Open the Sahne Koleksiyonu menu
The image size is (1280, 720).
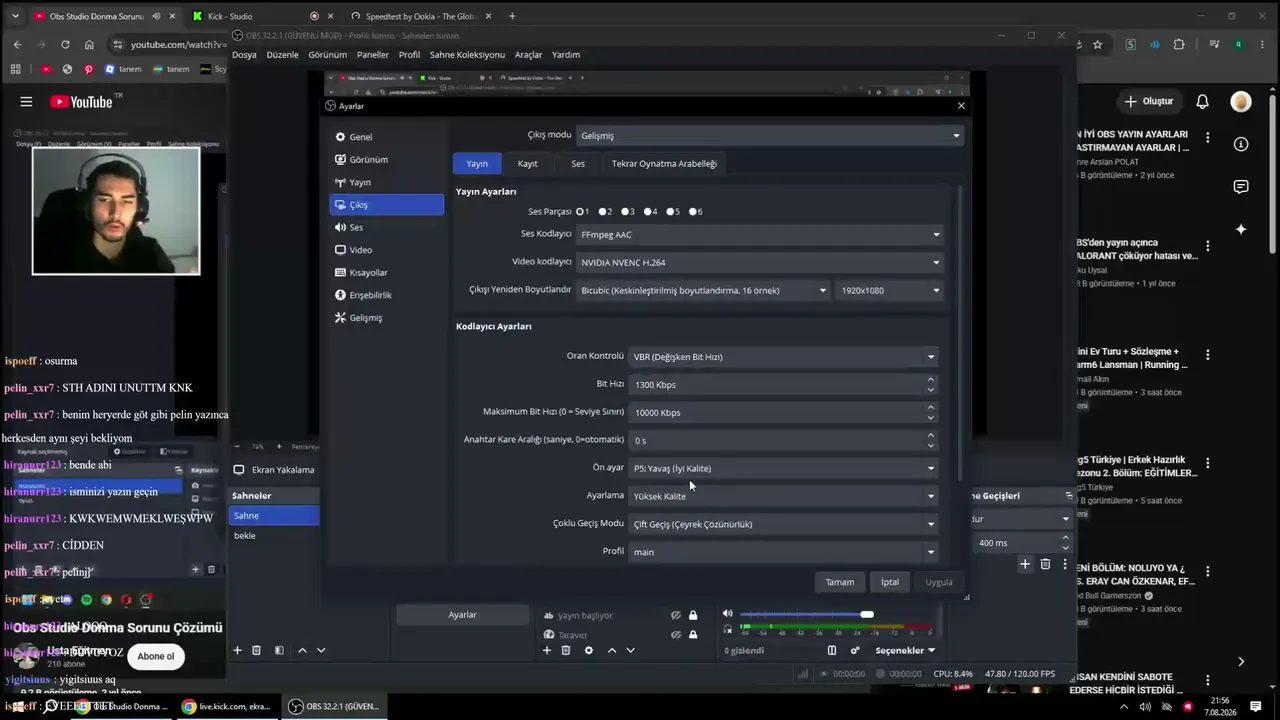[x=467, y=55]
